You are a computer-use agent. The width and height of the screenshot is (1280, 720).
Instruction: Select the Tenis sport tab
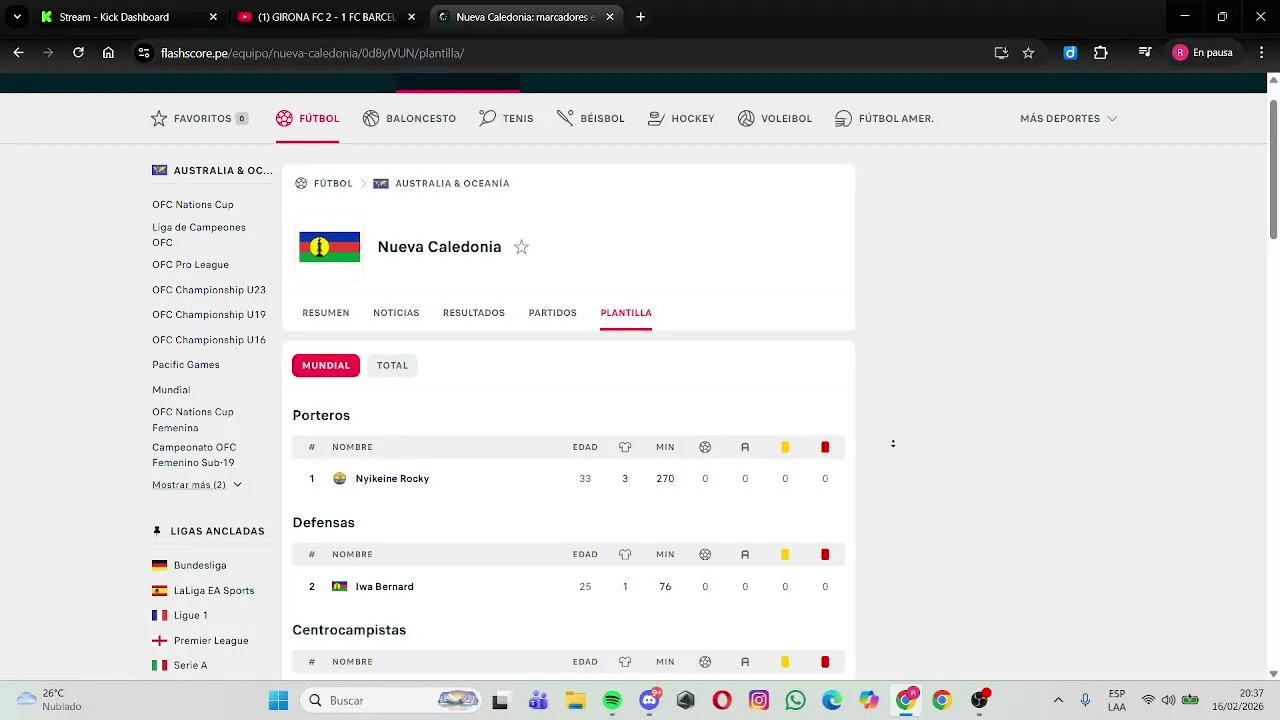506,118
